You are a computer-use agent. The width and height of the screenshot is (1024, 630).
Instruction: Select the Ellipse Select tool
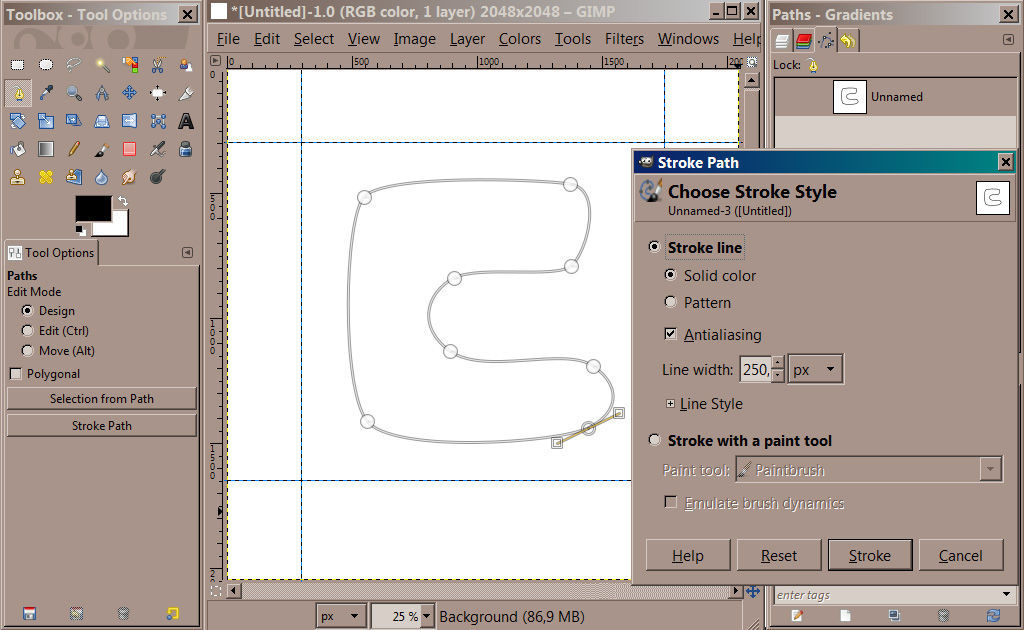pos(46,65)
